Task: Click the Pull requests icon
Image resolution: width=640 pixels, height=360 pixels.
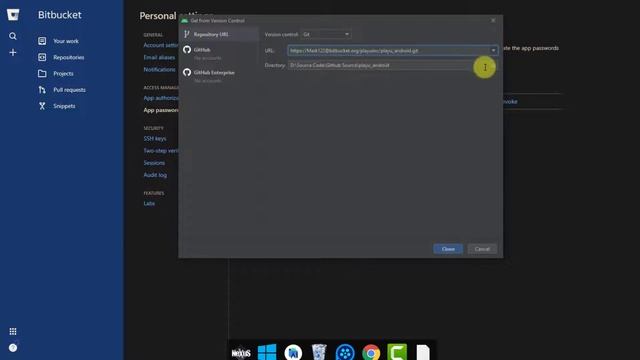Action: coord(42,90)
